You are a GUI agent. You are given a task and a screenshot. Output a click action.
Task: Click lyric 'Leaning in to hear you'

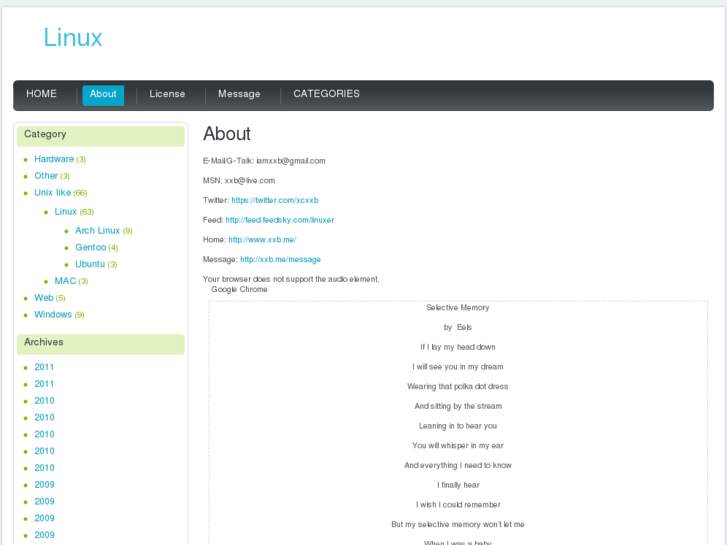click(x=458, y=426)
